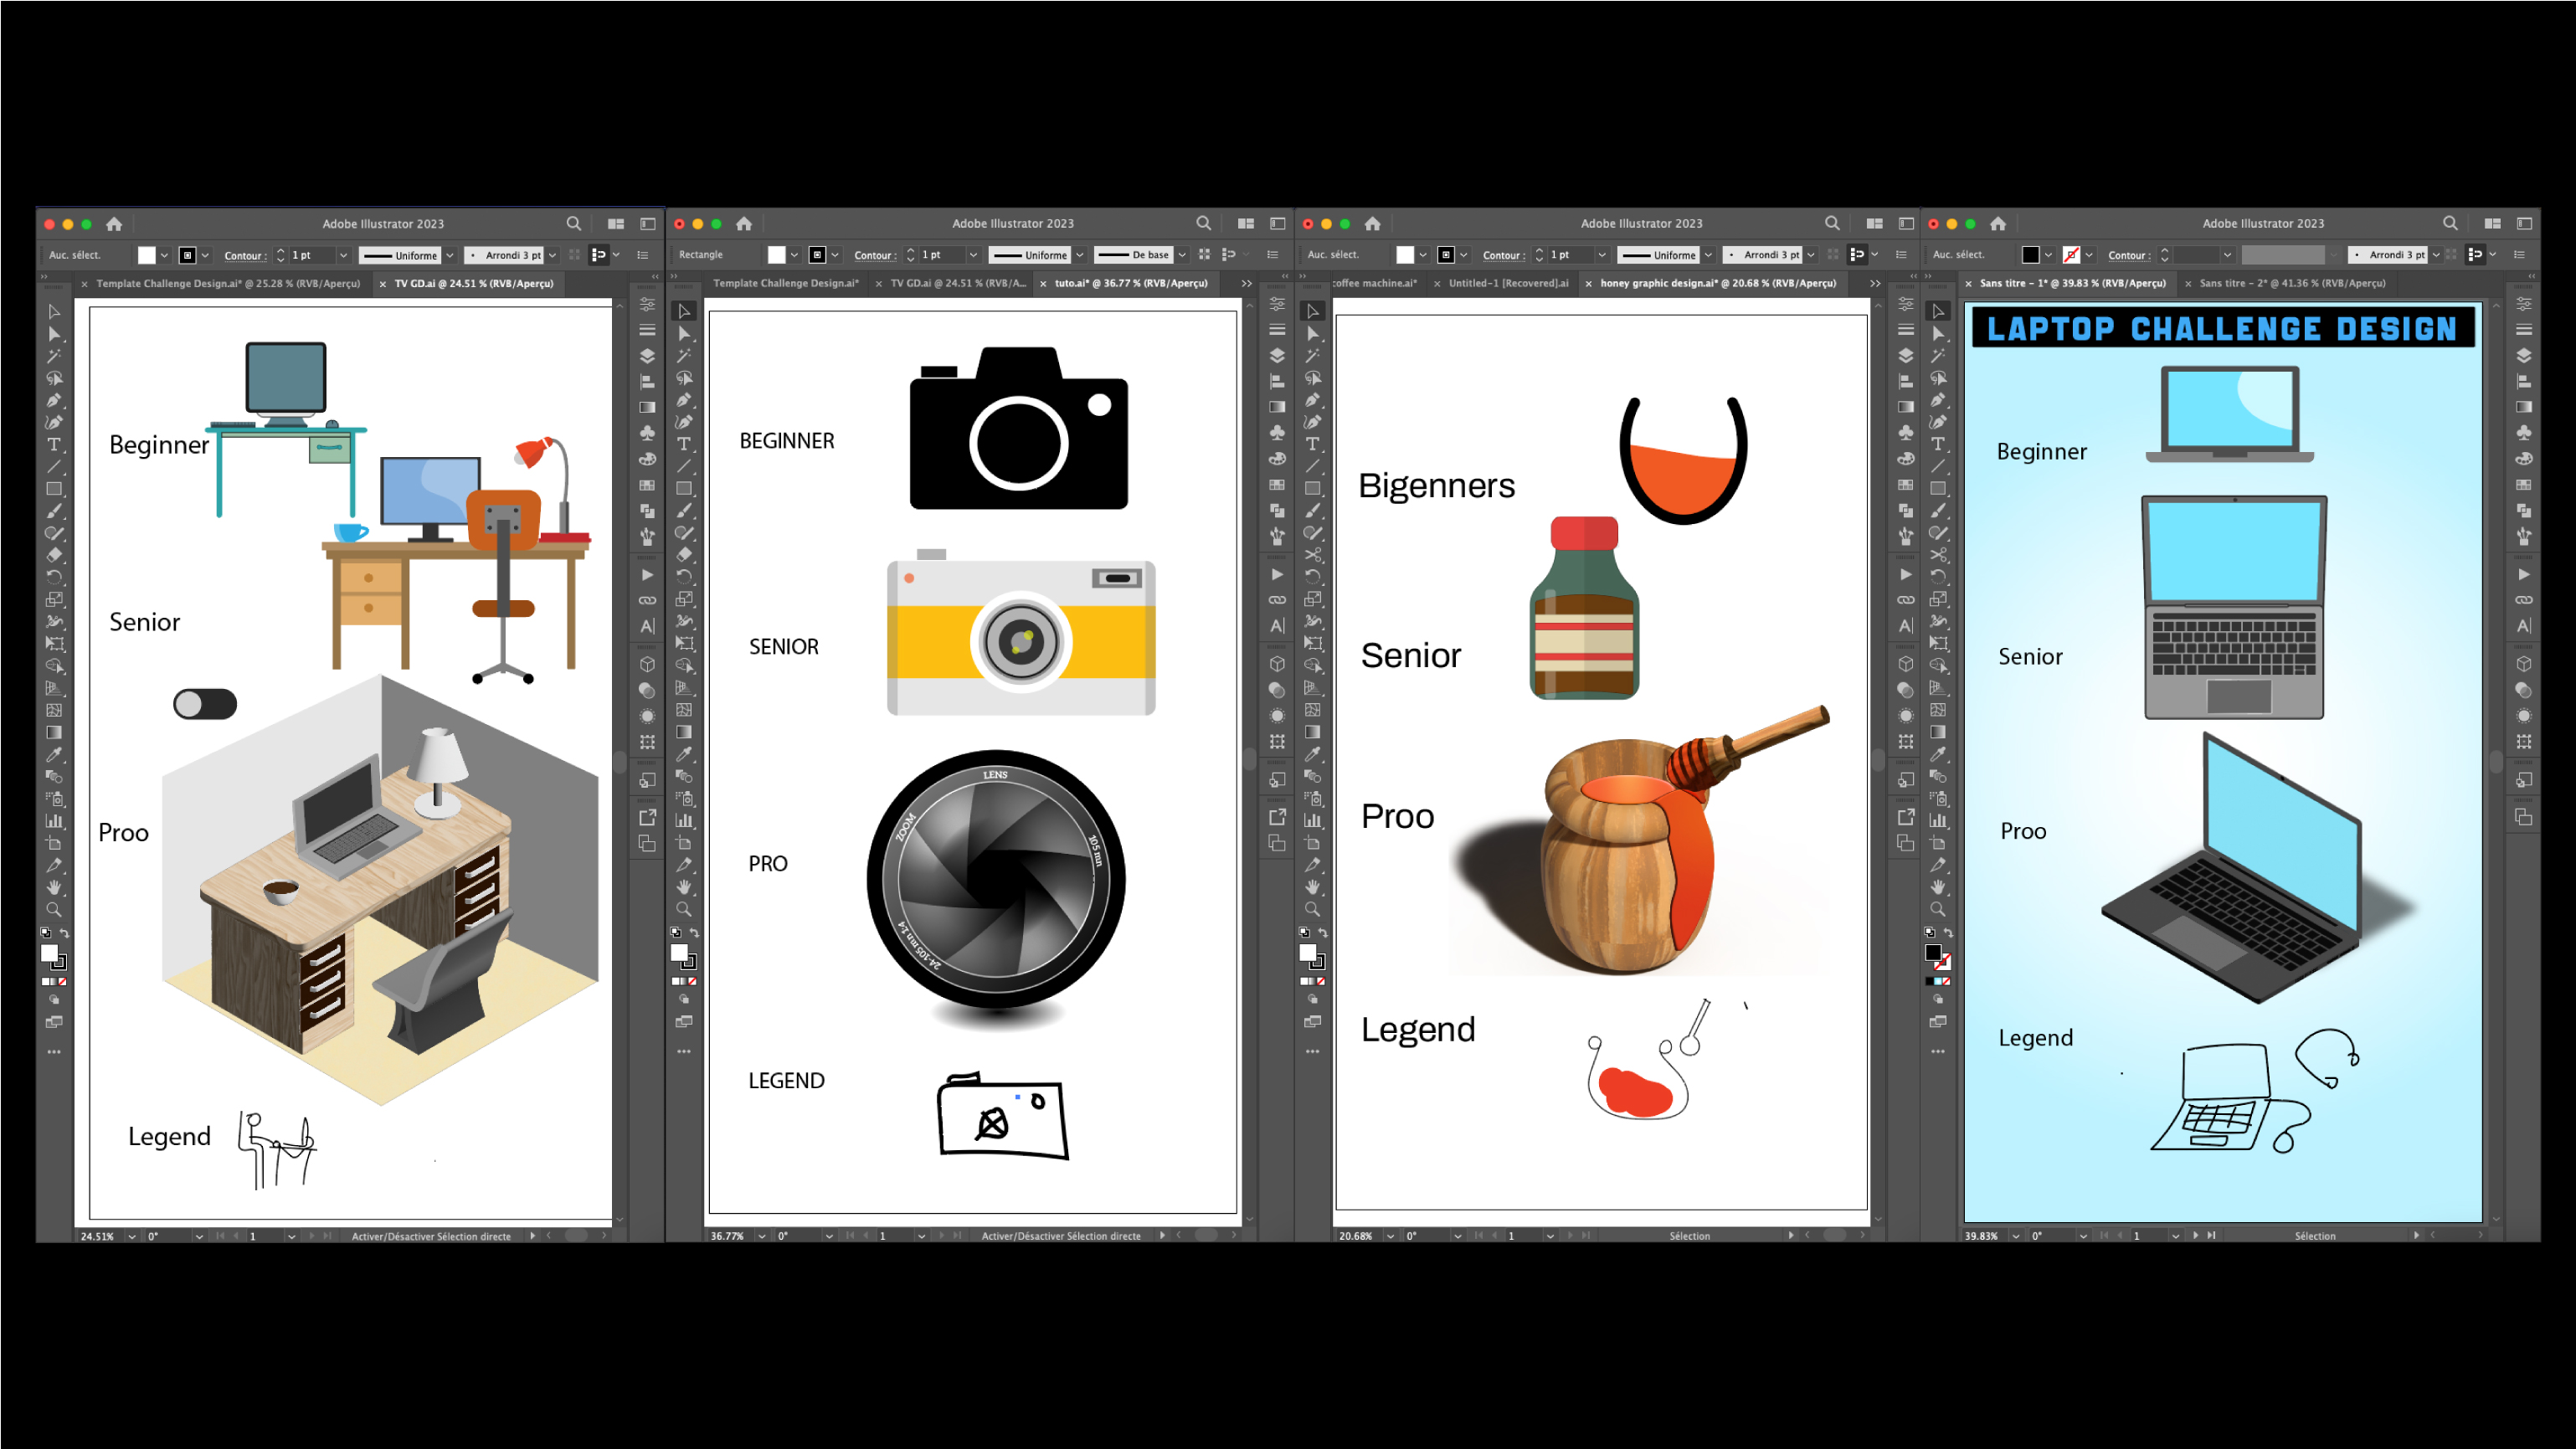The width and height of the screenshot is (2576, 1449).
Task: Select the Pen tool in TV GD window
Action: coord(54,400)
